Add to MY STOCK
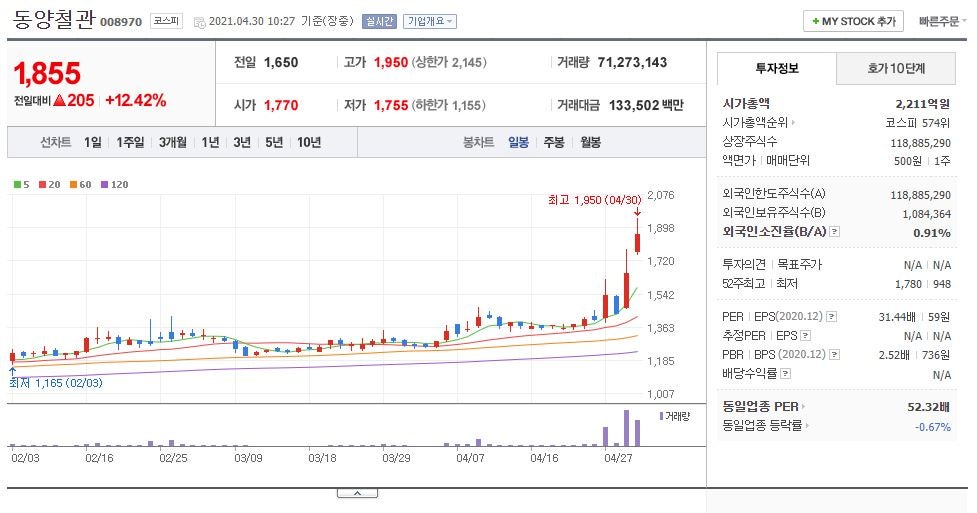This screenshot has width=977, height=513. pos(853,21)
